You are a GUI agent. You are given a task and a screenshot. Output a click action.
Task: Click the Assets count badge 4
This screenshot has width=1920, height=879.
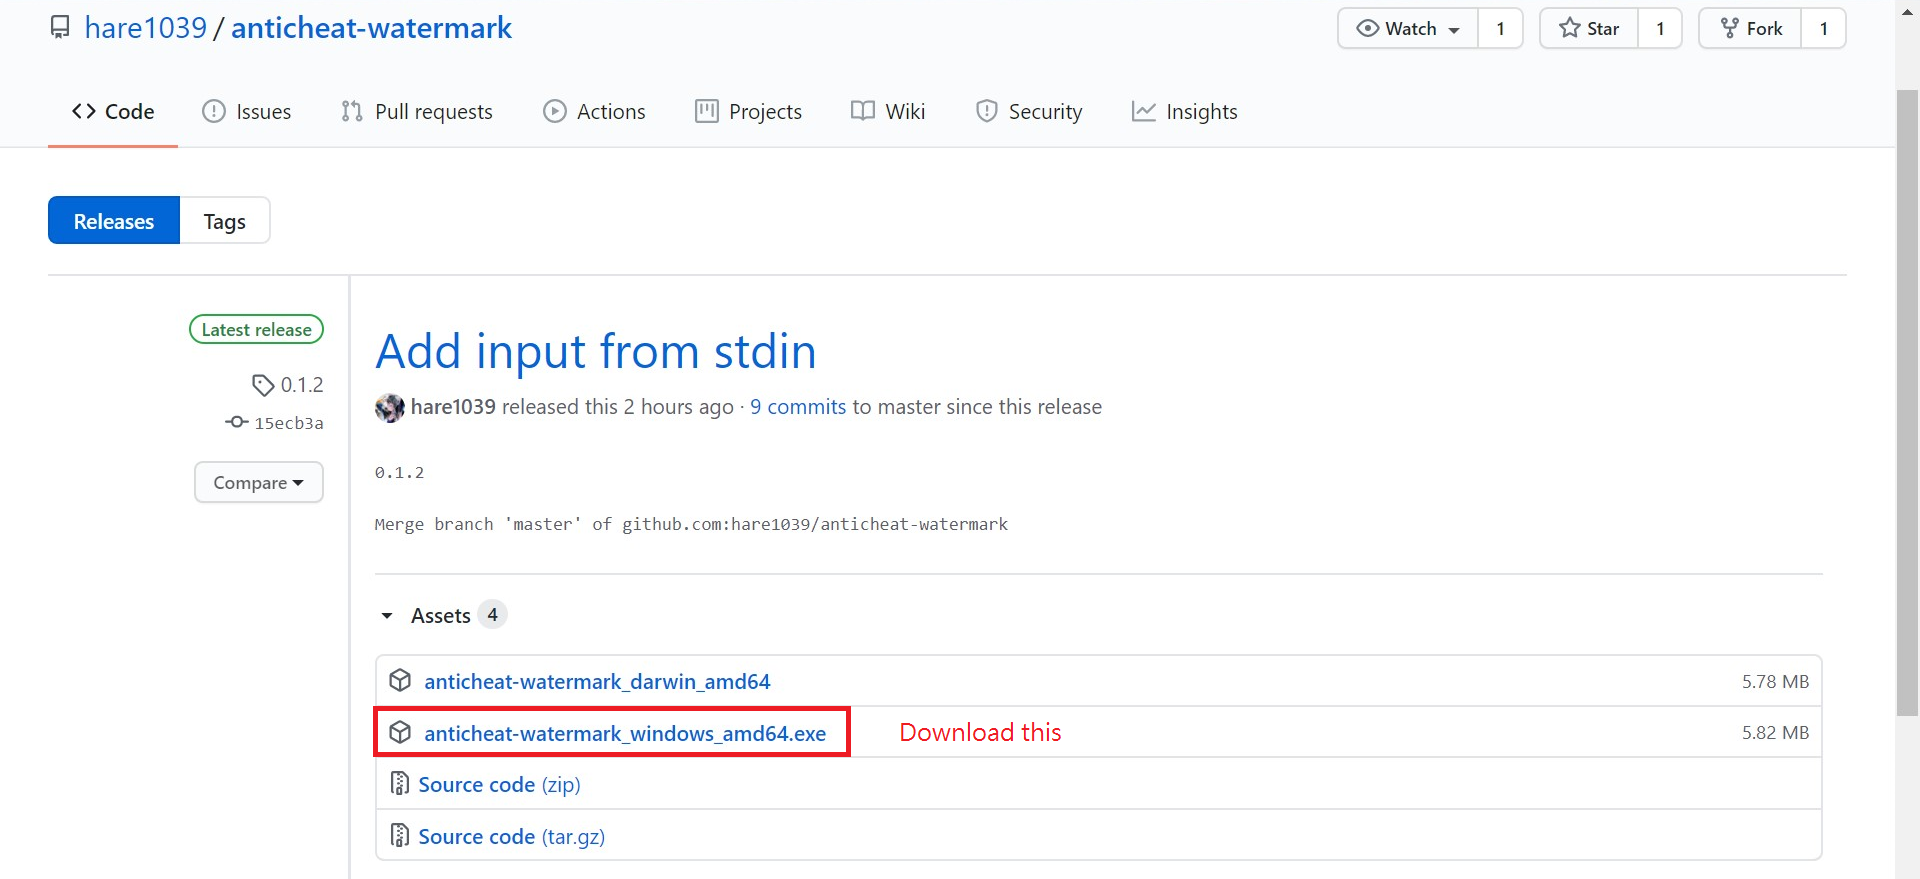[x=492, y=615]
